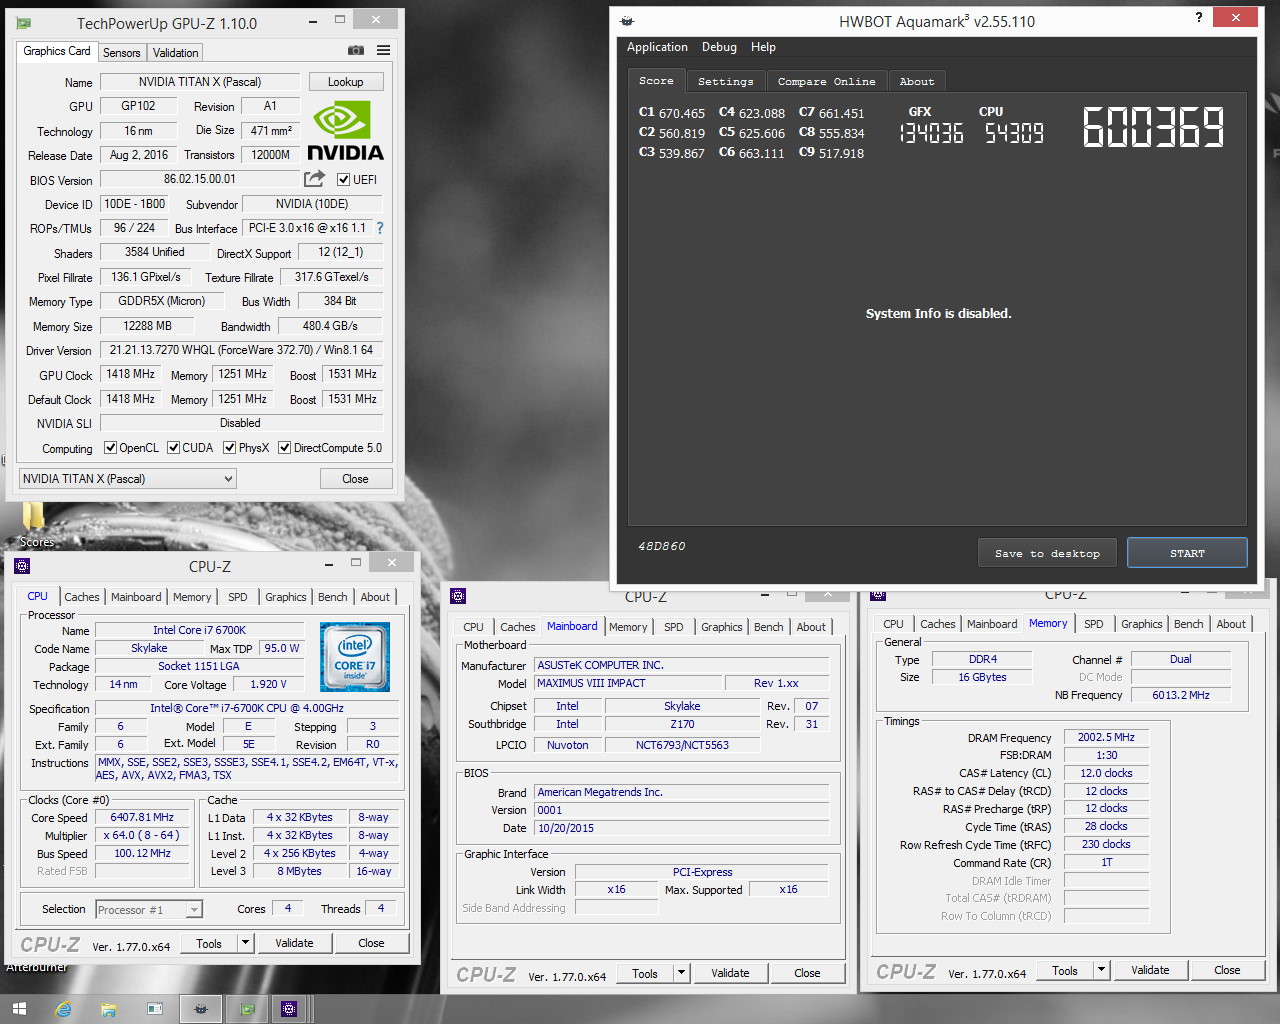The image size is (1280, 1024).
Task: Open the Windows Start button
Action: [x=19, y=1009]
